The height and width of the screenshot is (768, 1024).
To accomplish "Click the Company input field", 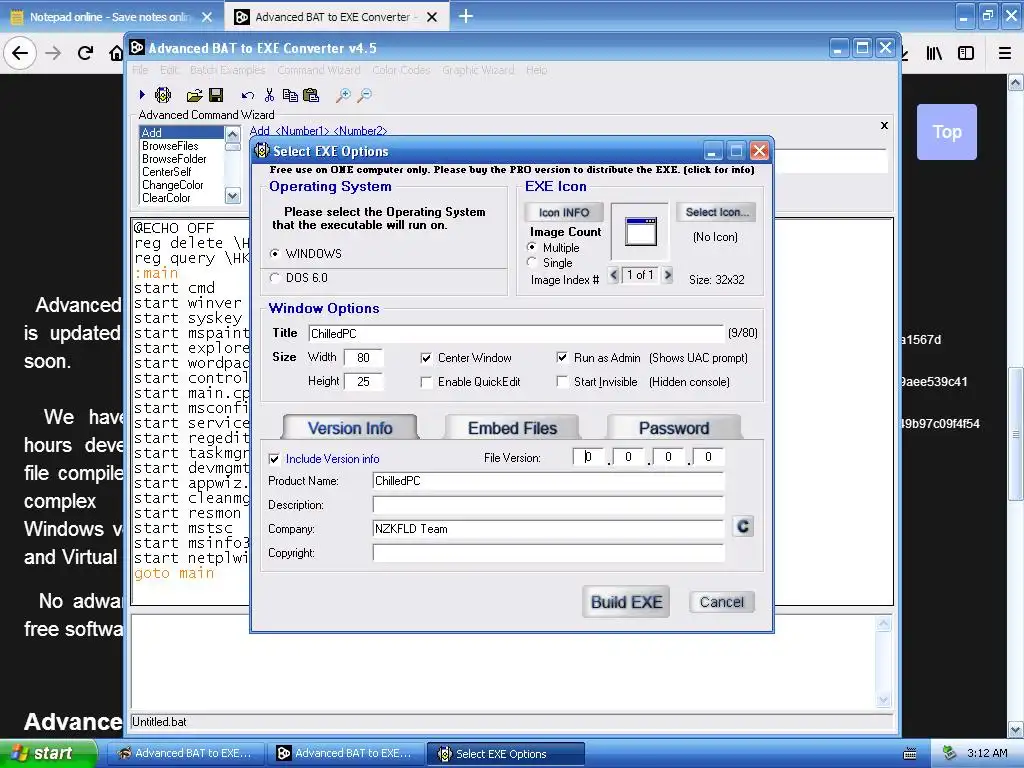I will click(x=549, y=529).
